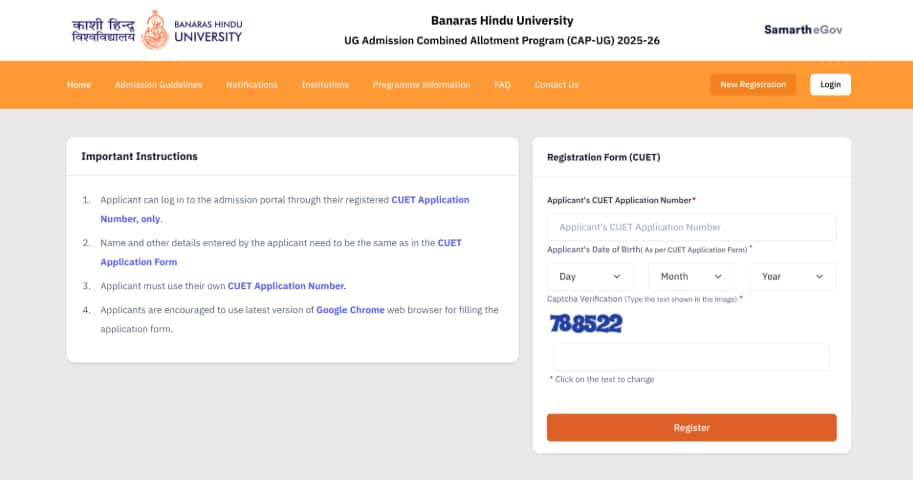
Task: Focus the CUET Application Number field
Action: [691, 227]
